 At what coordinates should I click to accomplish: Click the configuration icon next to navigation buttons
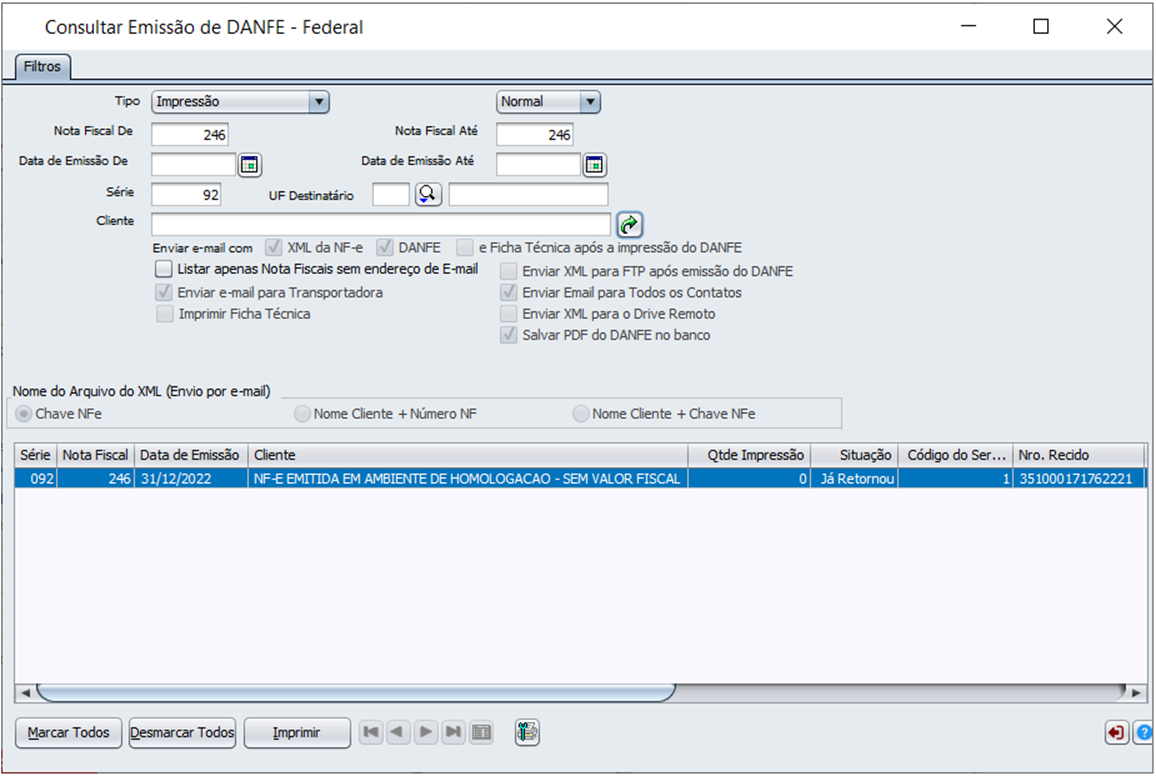pyautogui.click(x=527, y=733)
